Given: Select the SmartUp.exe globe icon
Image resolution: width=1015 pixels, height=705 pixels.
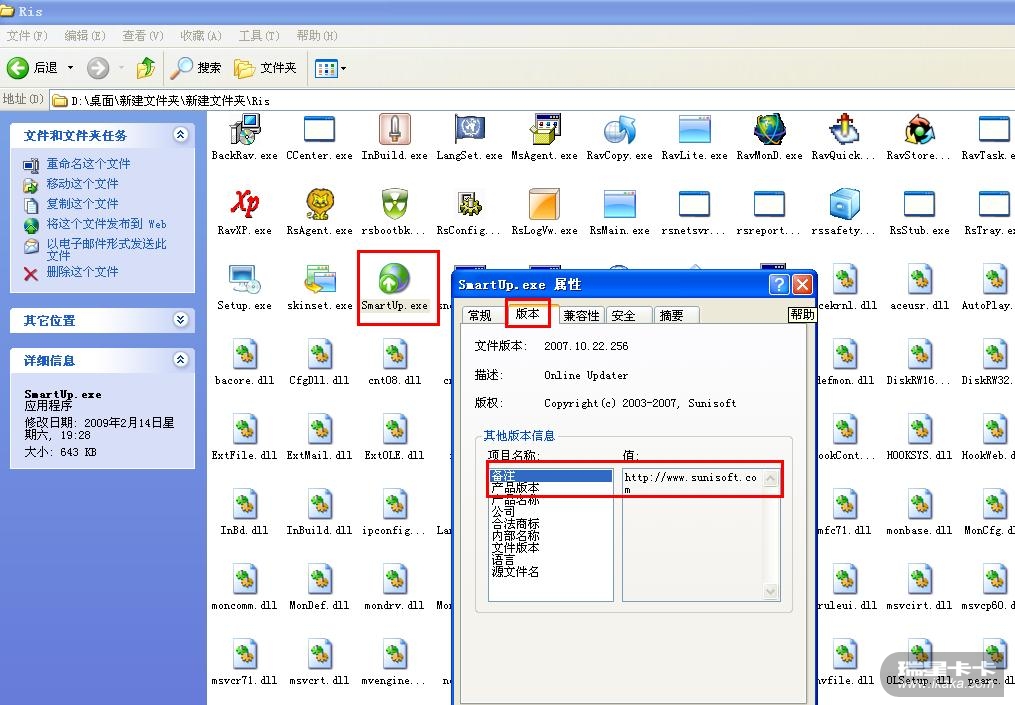Looking at the screenshot, I should pyautogui.click(x=394, y=279).
